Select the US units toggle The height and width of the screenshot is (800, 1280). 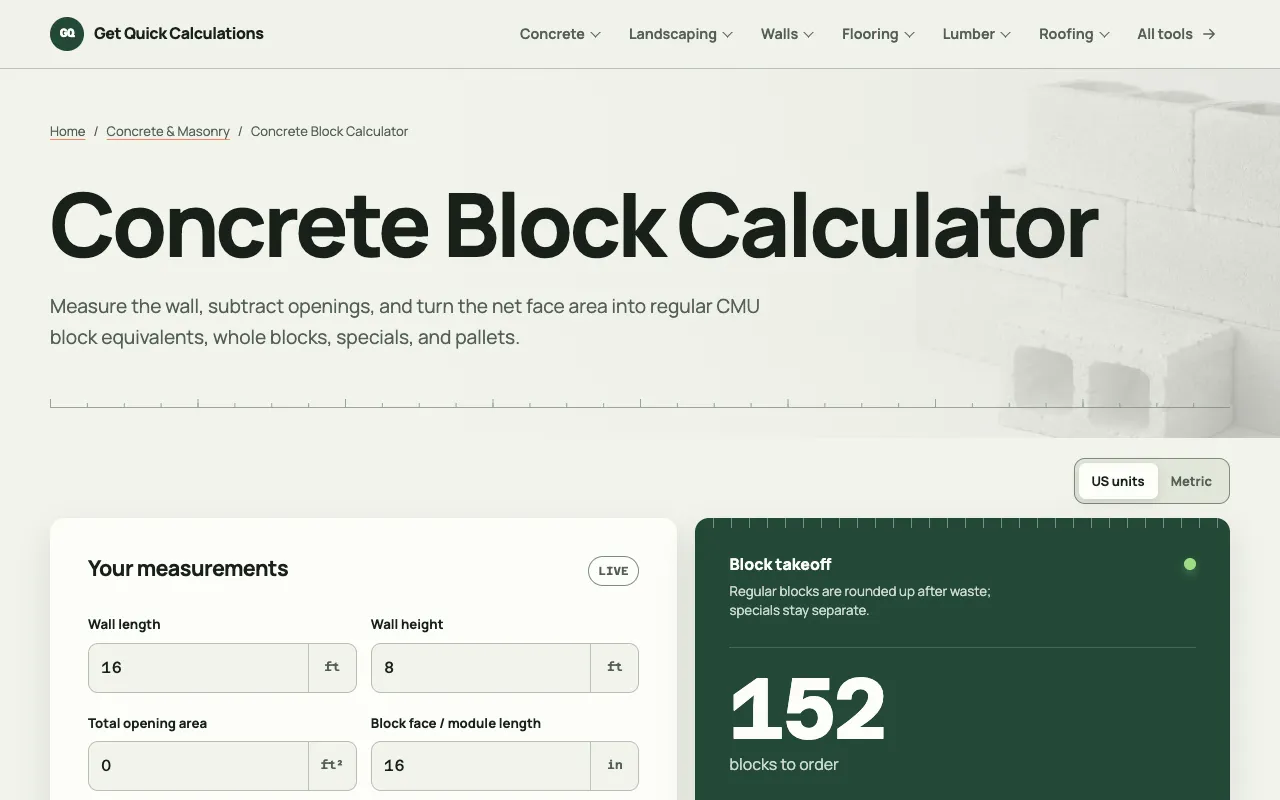click(x=1117, y=481)
